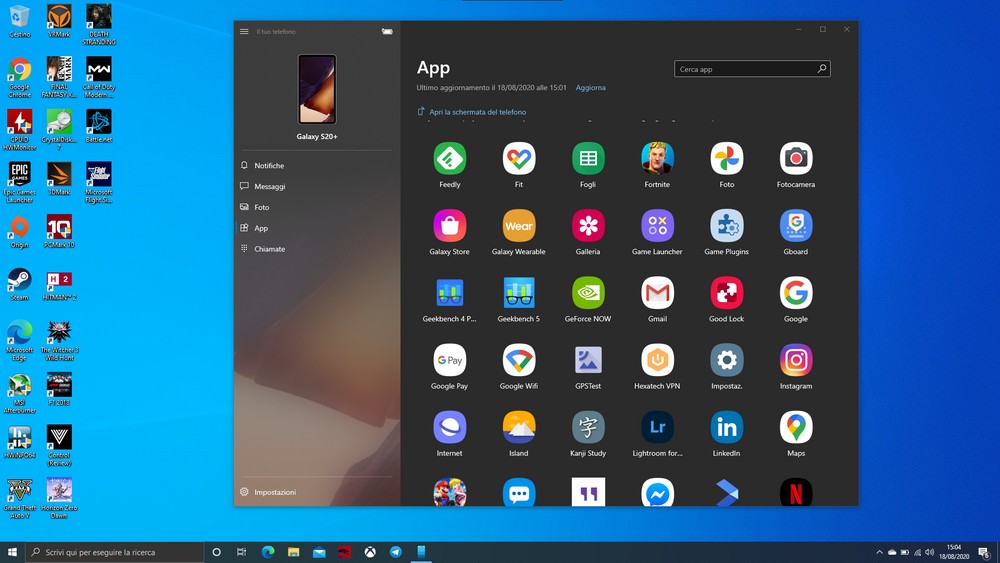
Task: Click the taskbar search box
Action: (x=115, y=552)
